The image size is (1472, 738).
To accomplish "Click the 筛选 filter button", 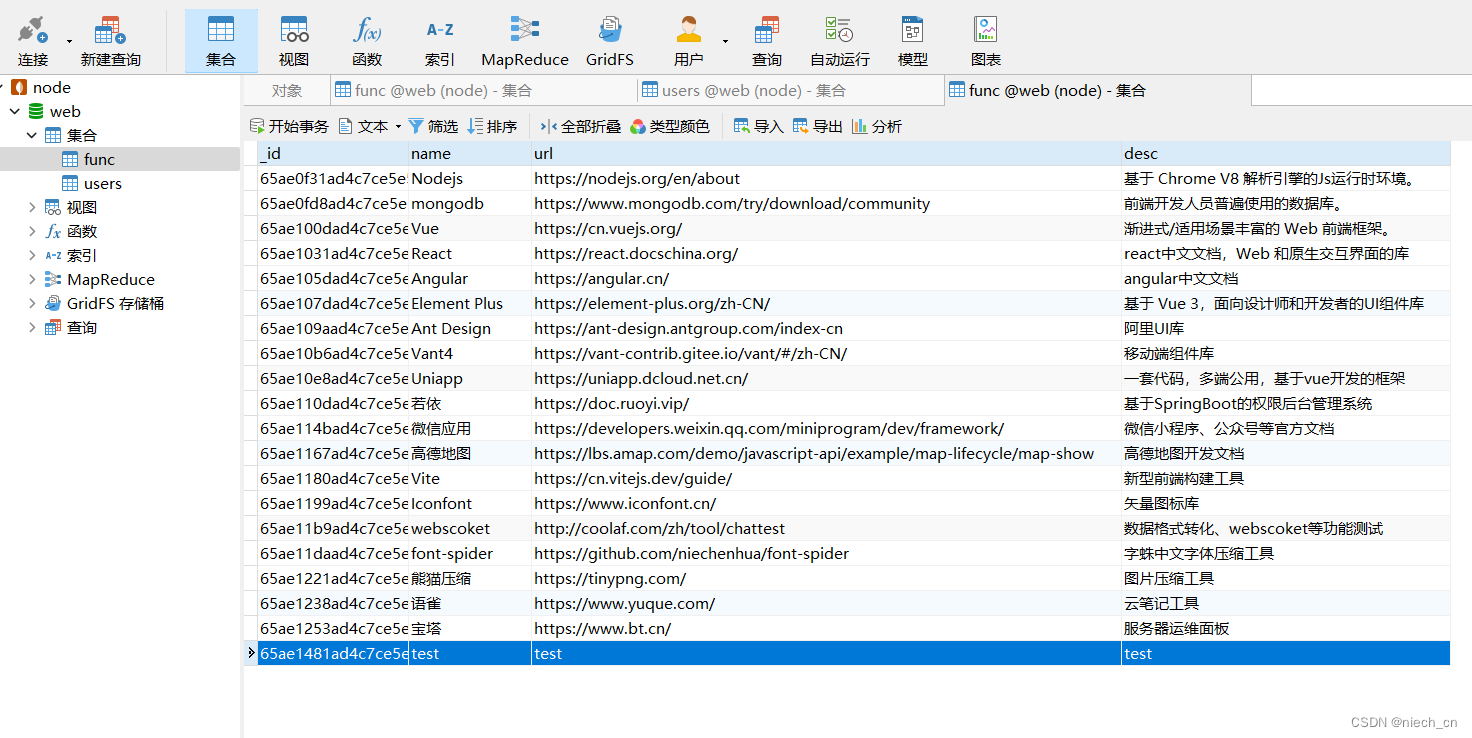I will coord(433,126).
